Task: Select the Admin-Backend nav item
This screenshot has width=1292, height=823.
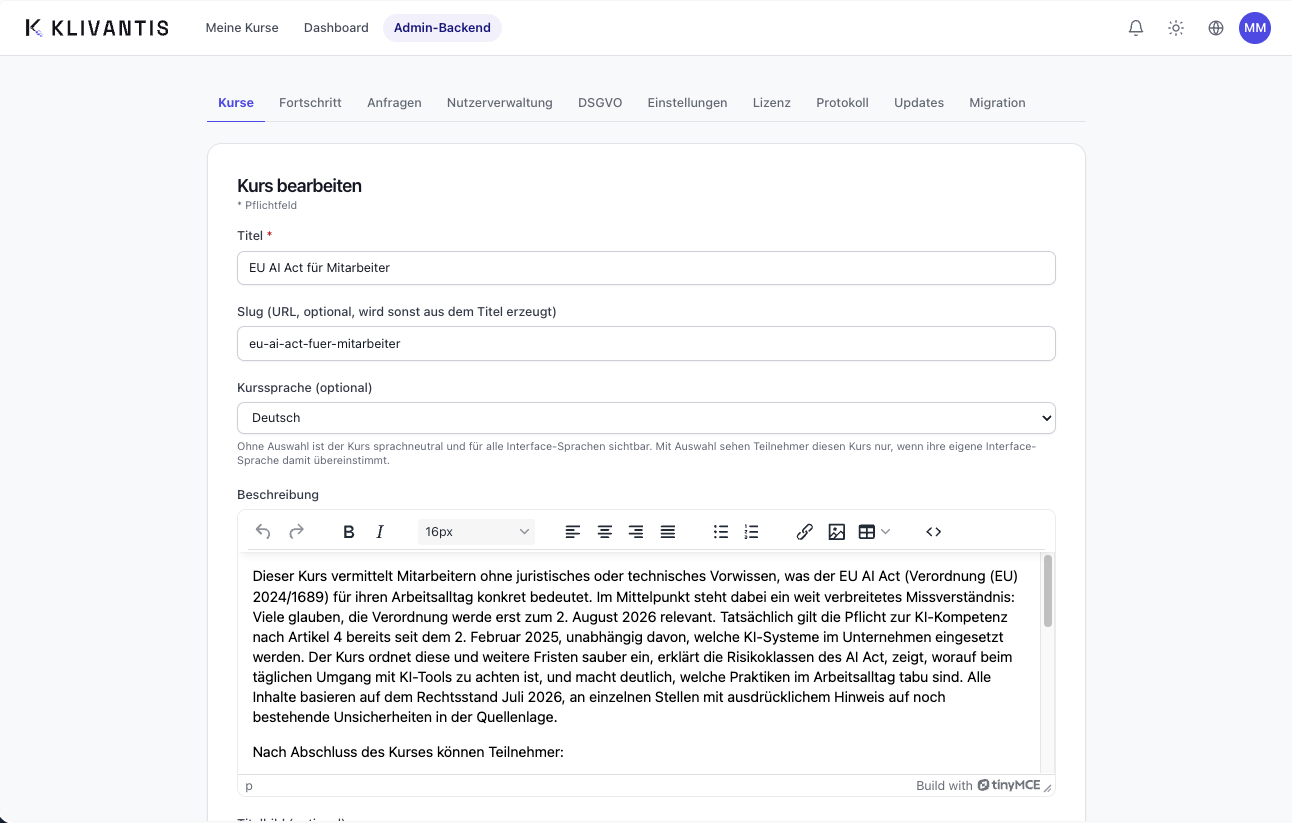Action: (x=442, y=28)
